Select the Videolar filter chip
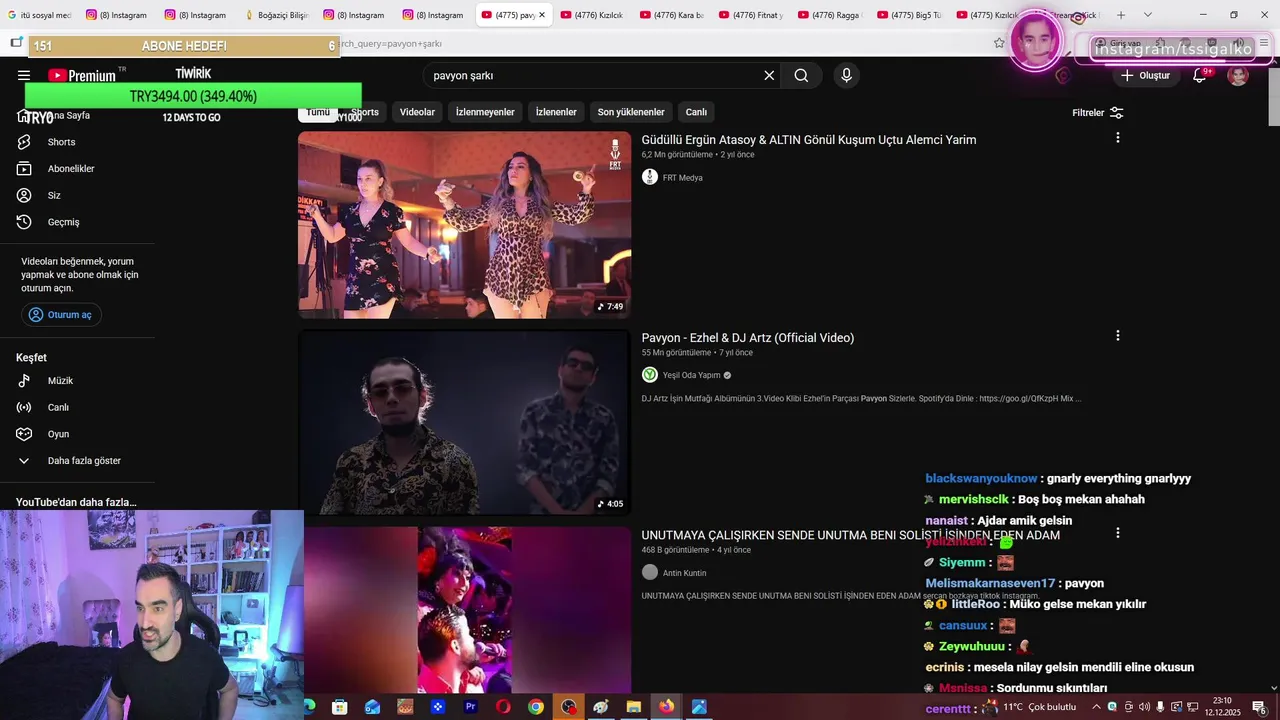Image resolution: width=1280 pixels, height=720 pixels. (x=417, y=112)
